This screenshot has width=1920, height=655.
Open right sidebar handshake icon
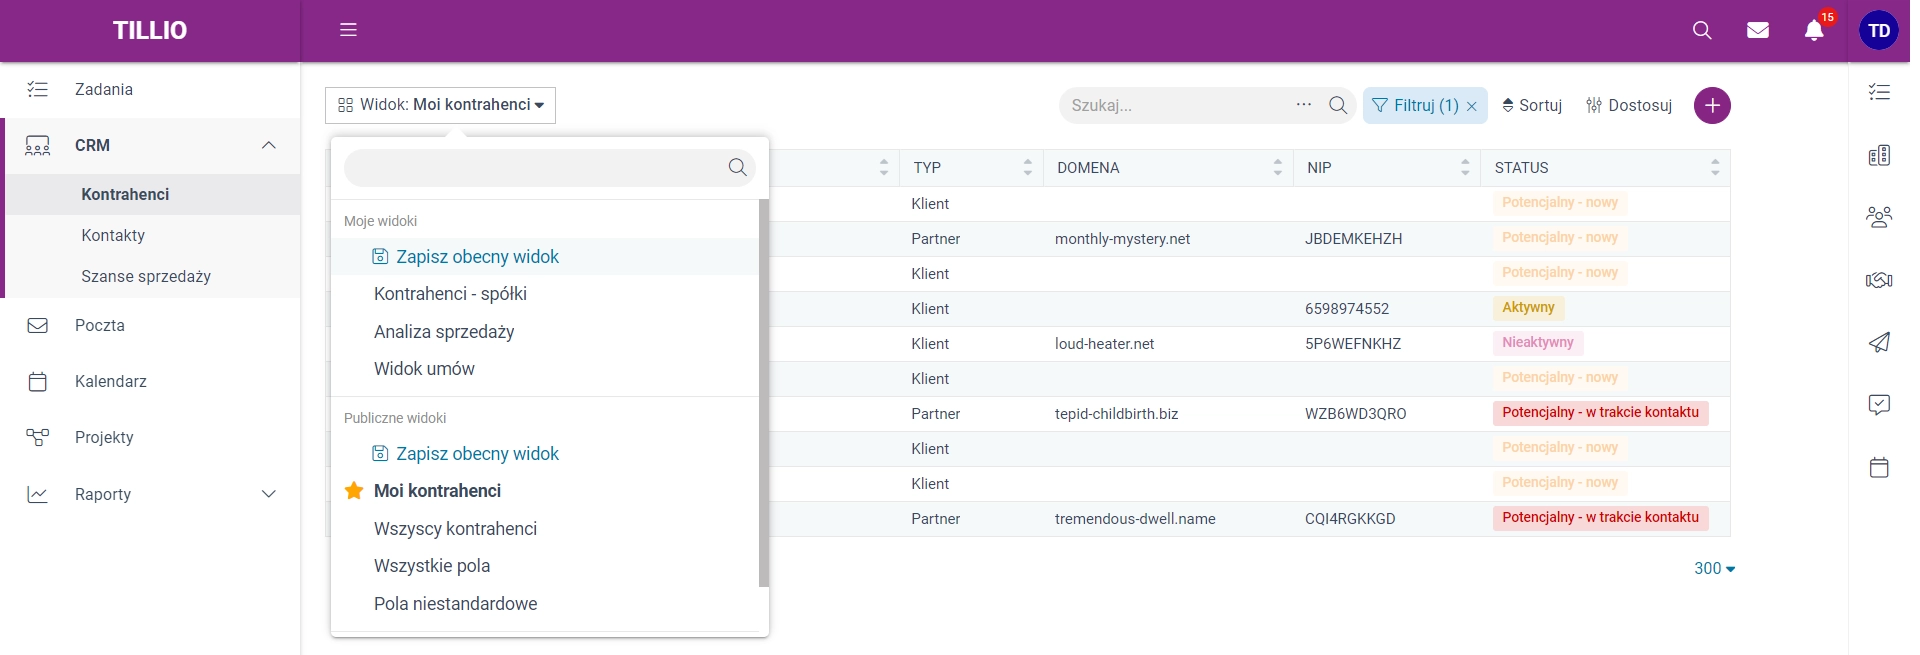click(x=1879, y=280)
